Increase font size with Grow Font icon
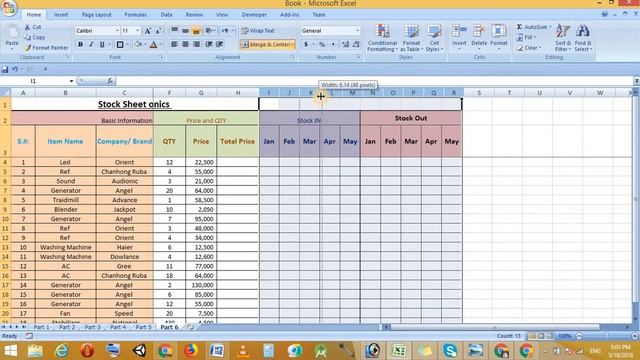This screenshot has height=360, width=640. 148,31
